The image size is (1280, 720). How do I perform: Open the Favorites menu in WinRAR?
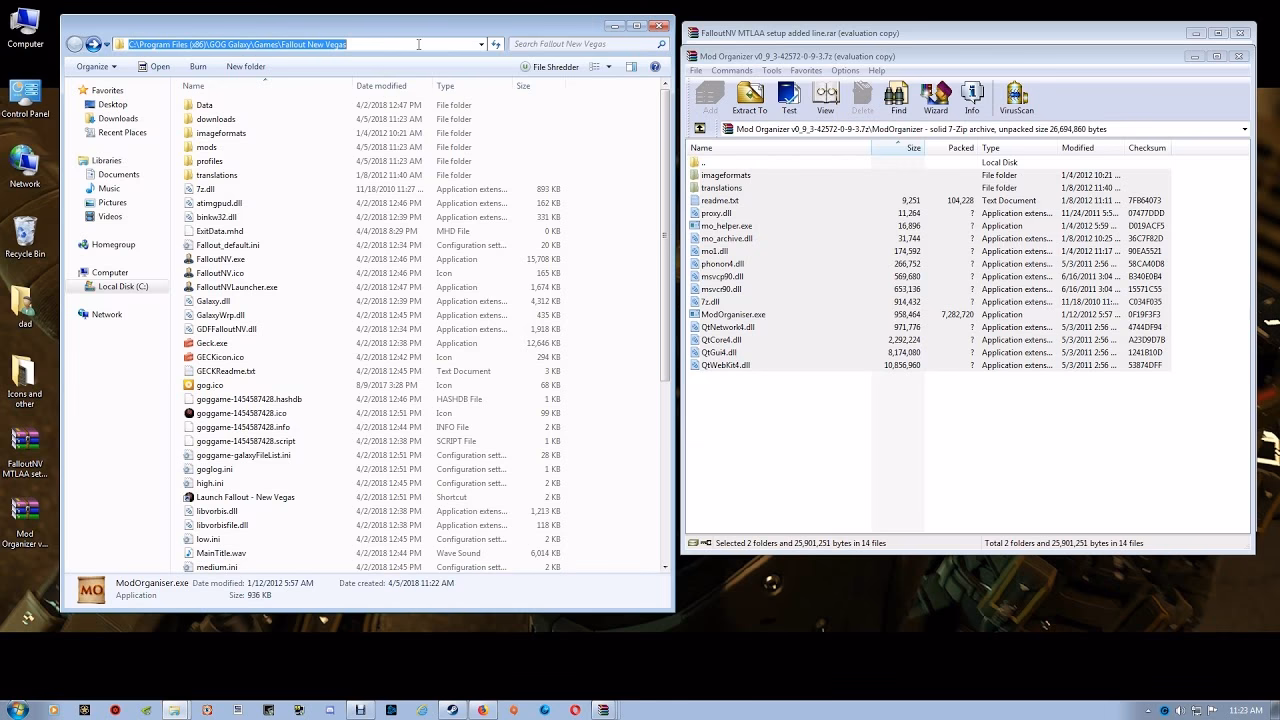[x=806, y=71]
